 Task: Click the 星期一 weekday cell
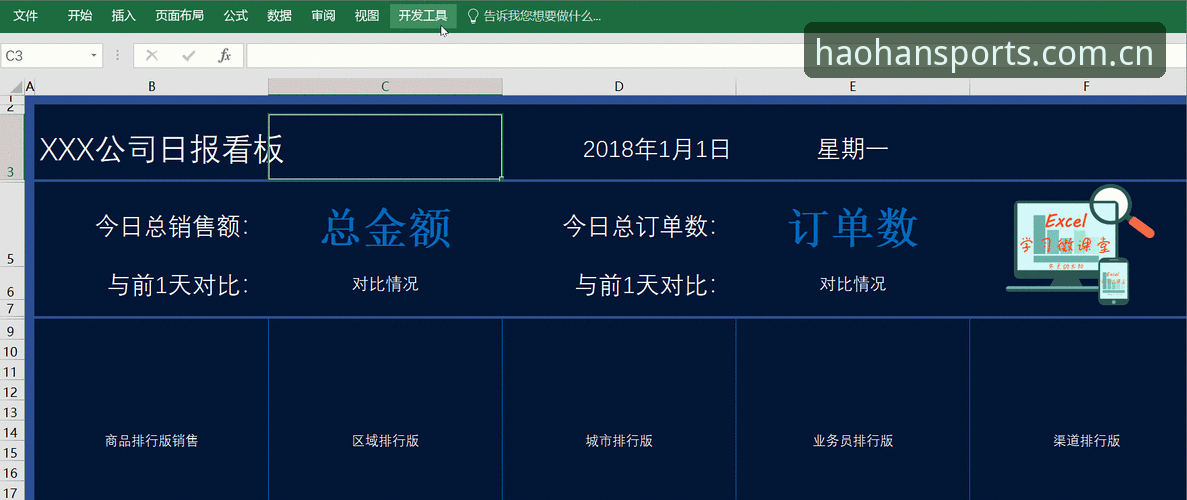(x=852, y=149)
